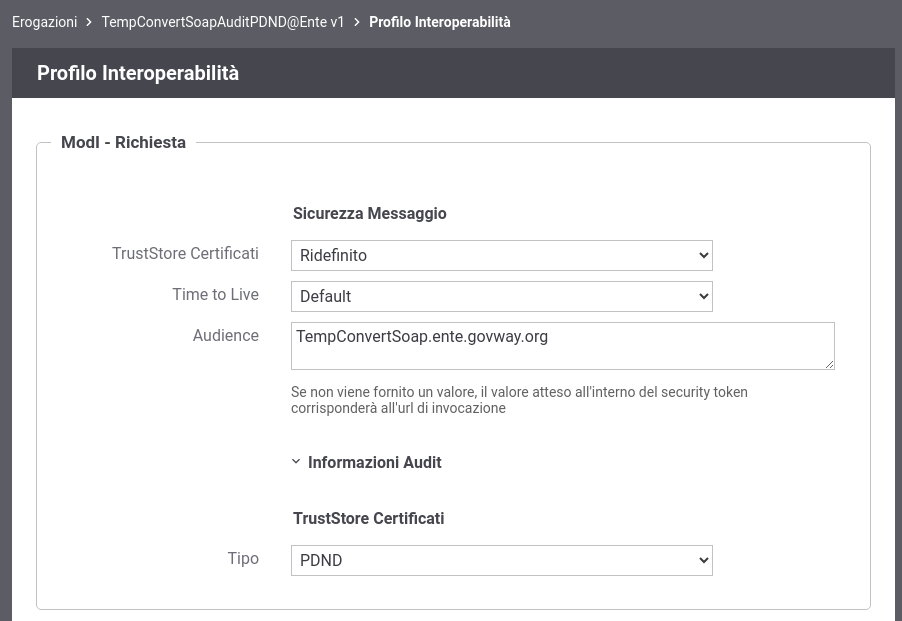
Task: Collapse the Informazioni Audit section
Action: 374,462
